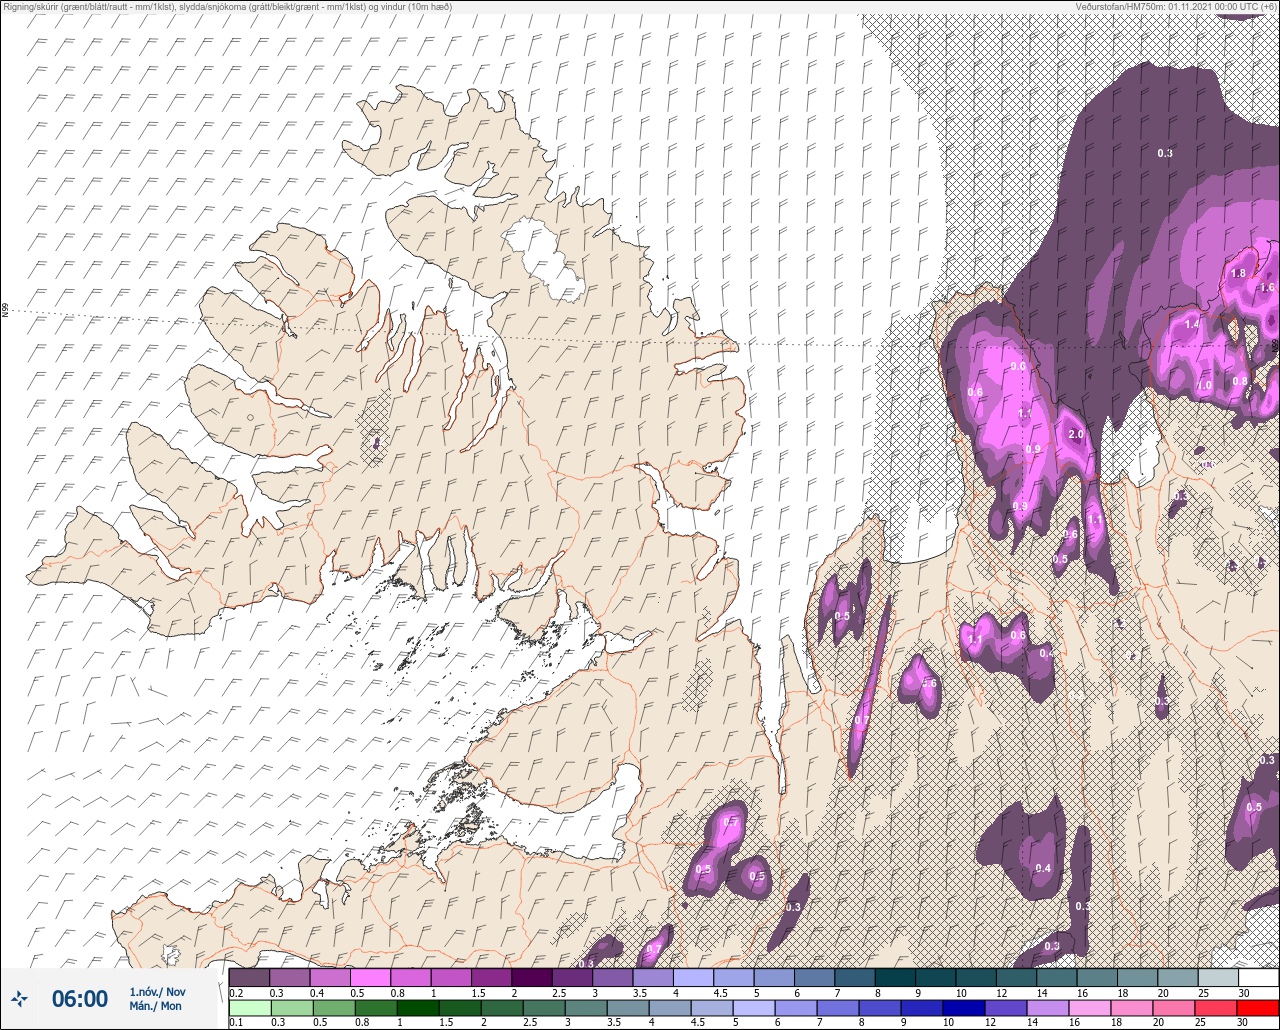Click the 1.6 precipitation value on map
Screen dimensions: 1280x1030
coord(1267,287)
